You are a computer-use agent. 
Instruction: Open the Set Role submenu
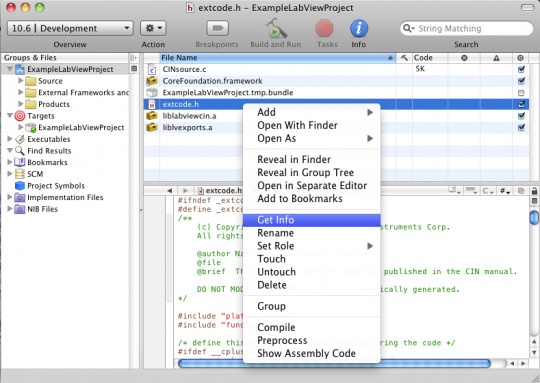pos(312,246)
